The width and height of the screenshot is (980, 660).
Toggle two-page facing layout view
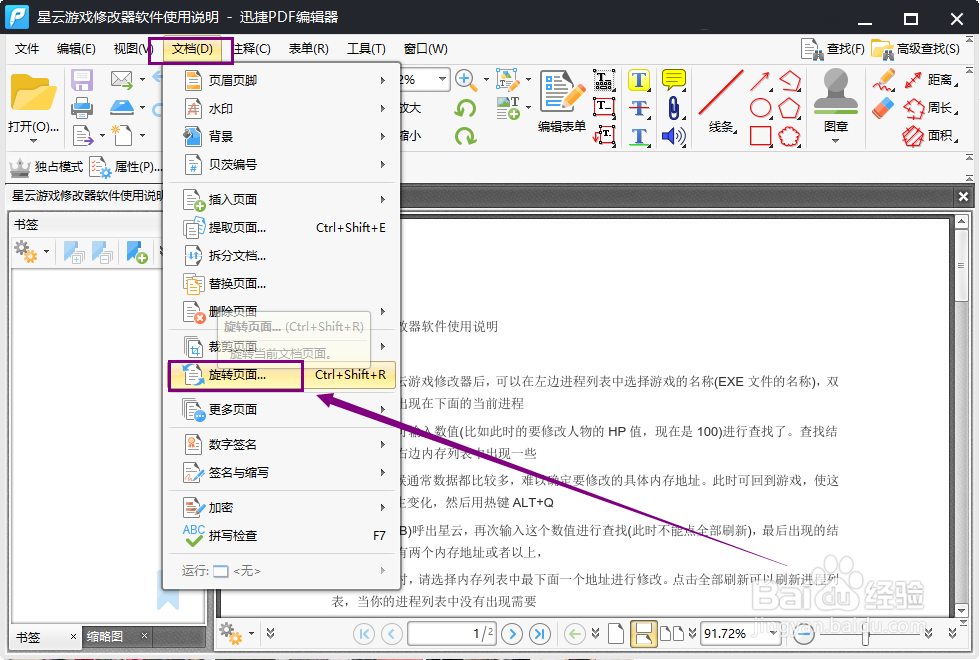click(672, 634)
